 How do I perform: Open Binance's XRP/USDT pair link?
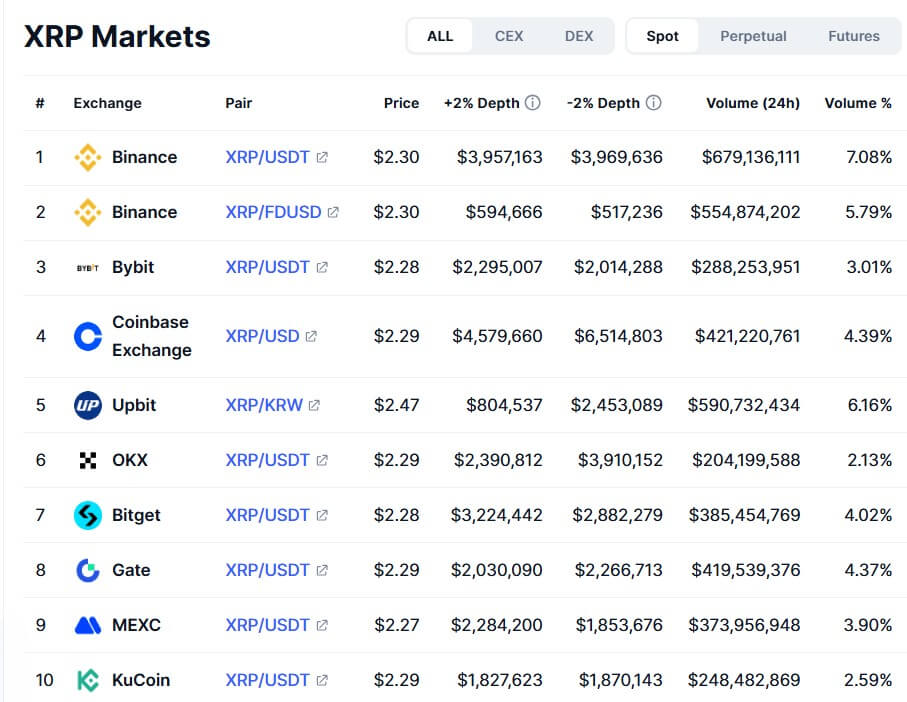pyautogui.click(x=268, y=157)
